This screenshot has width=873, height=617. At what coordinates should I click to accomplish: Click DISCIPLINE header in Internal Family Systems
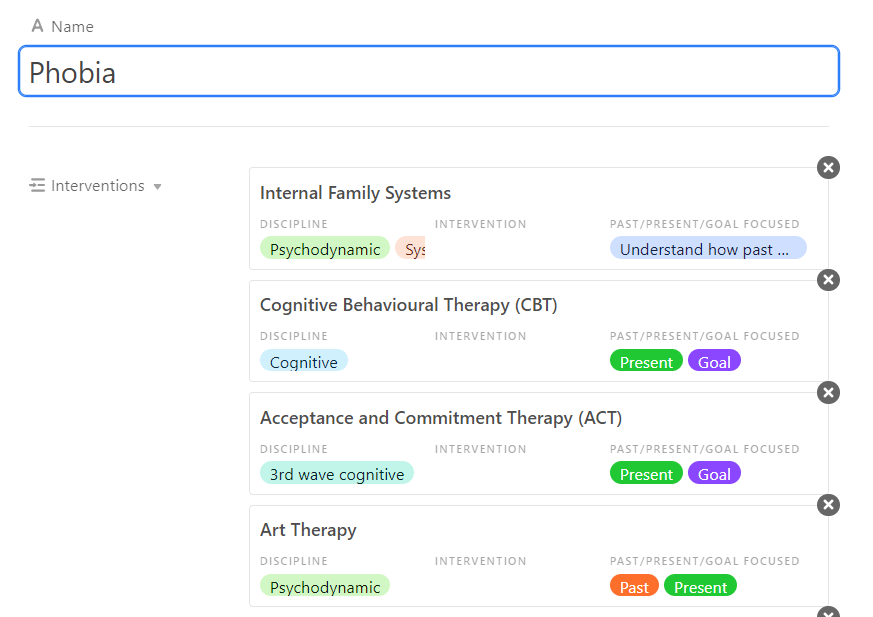pos(294,224)
